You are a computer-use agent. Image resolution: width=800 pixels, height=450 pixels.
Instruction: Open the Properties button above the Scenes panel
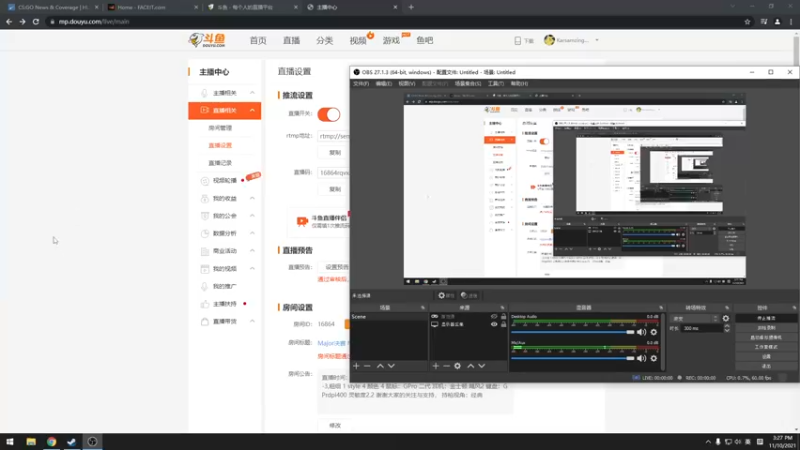pos(446,295)
